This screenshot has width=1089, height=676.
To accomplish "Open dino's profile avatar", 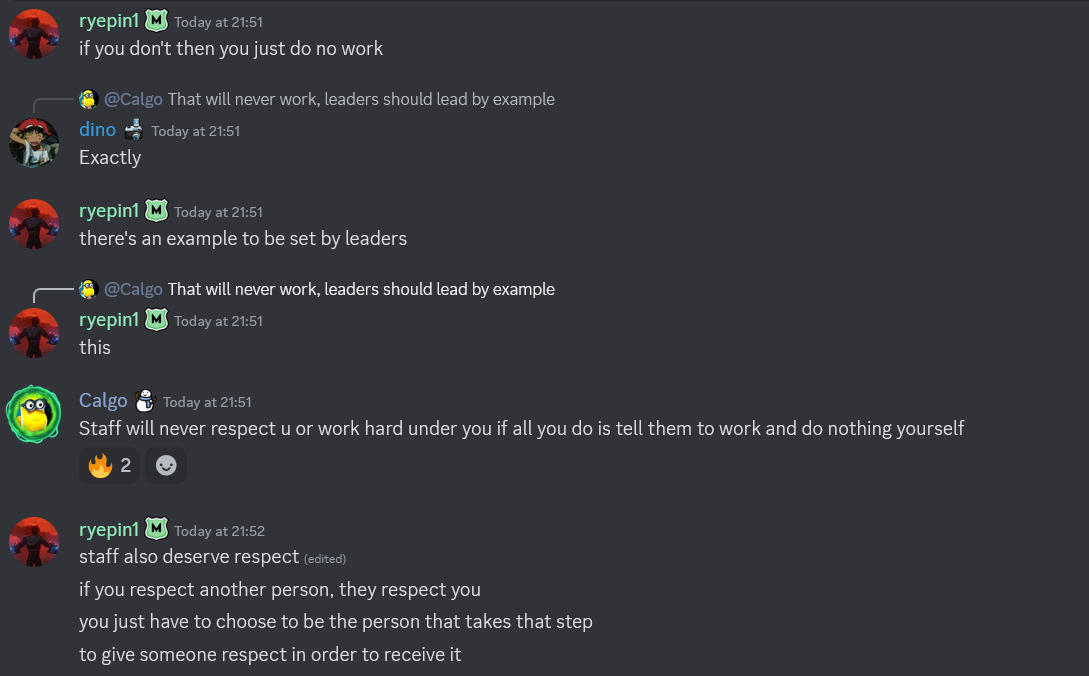I will click(x=34, y=142).
